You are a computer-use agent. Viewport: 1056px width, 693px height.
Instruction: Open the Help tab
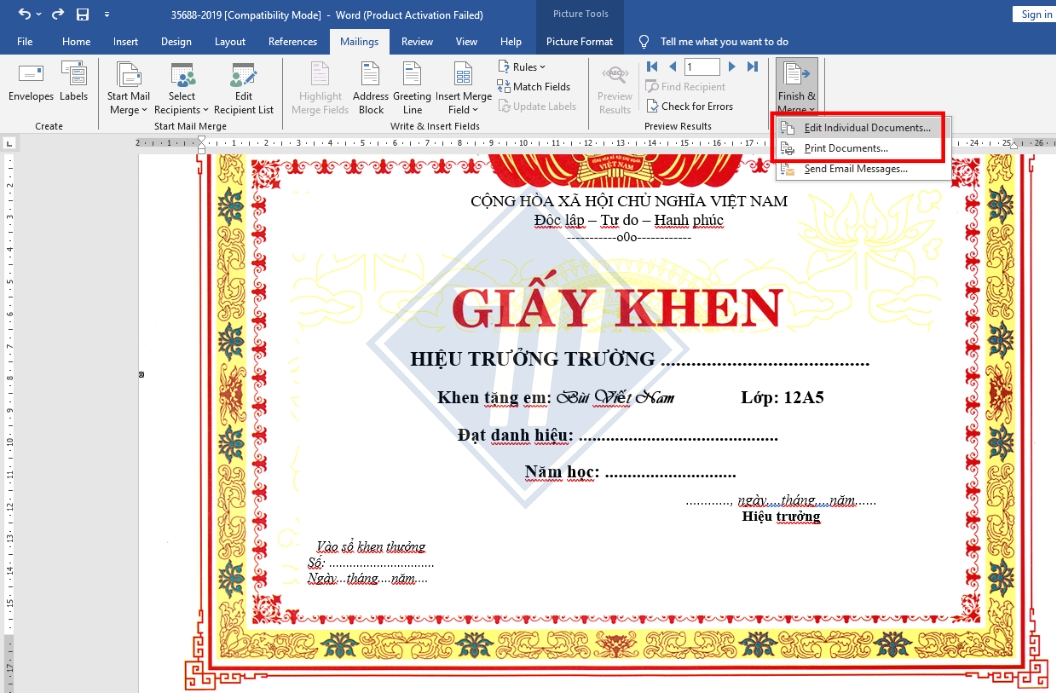pos(510,42)
